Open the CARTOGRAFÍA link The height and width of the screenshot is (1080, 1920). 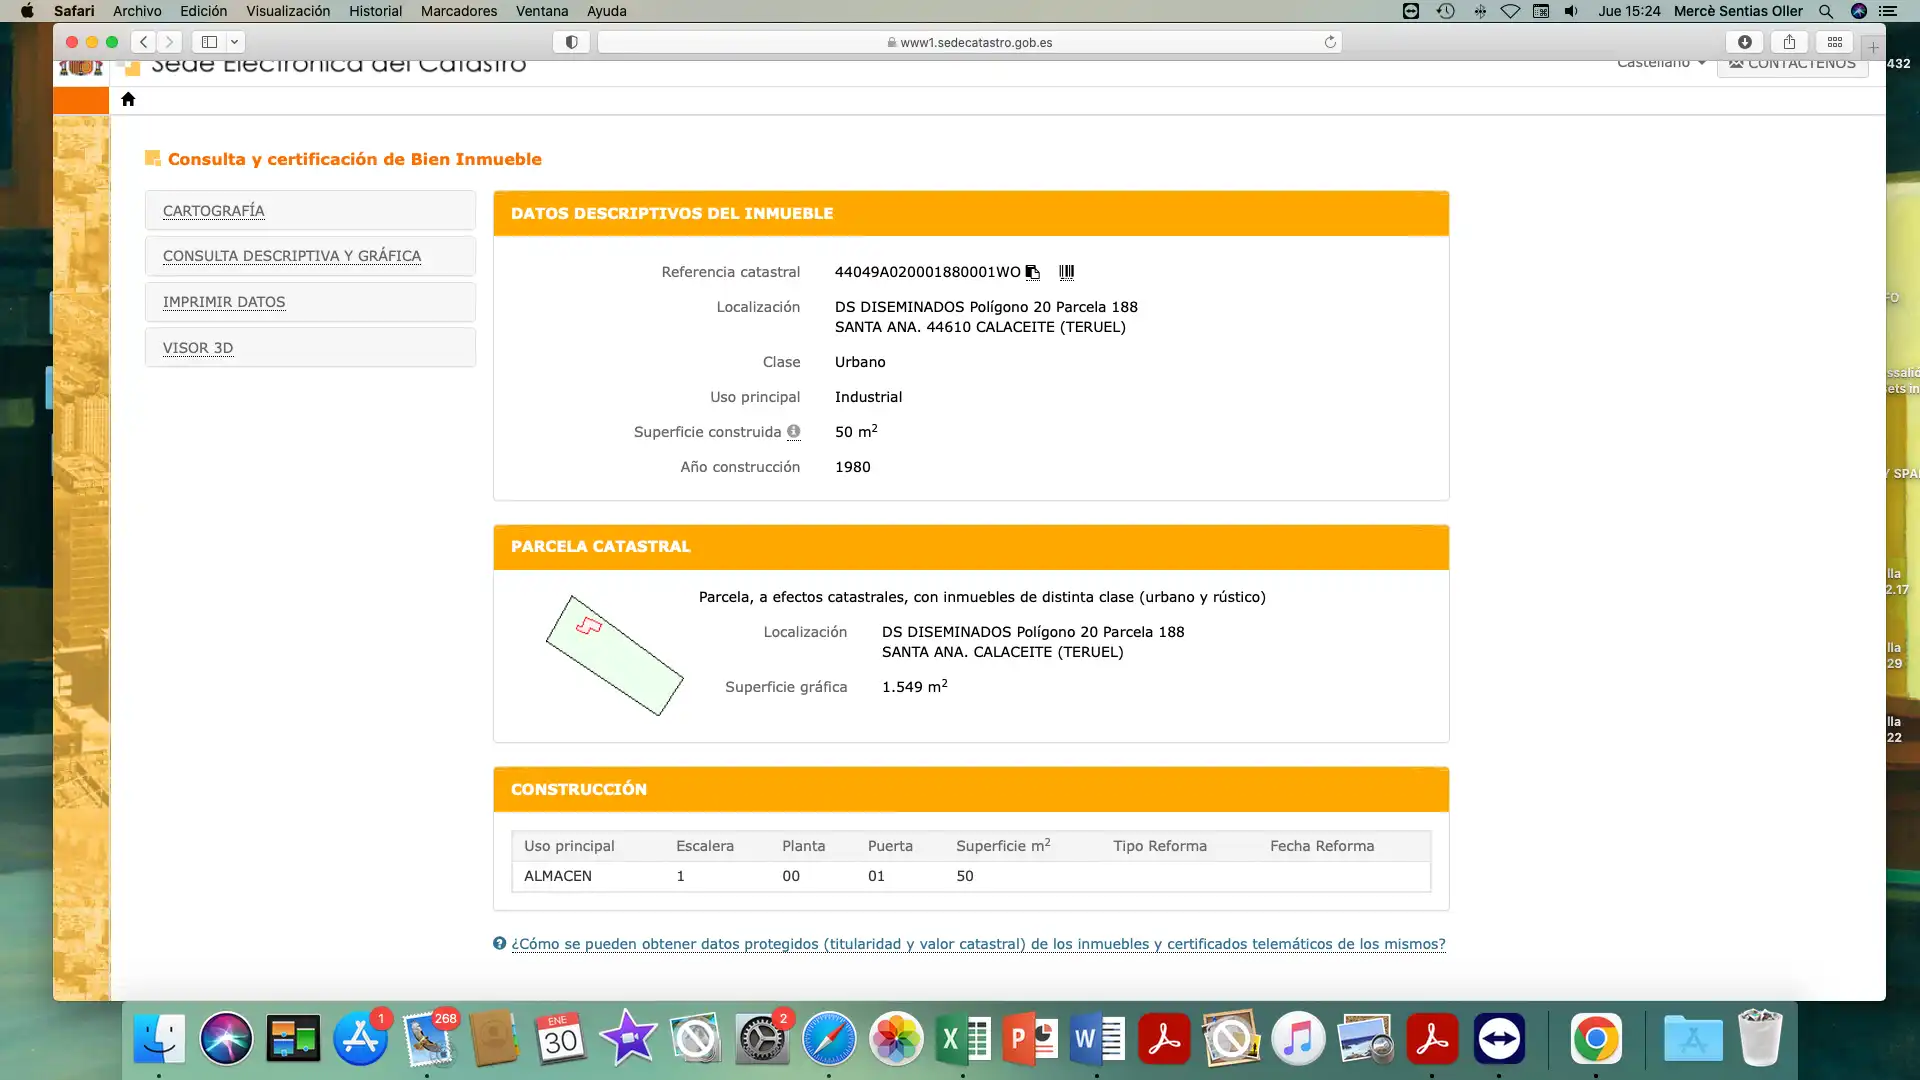tap(214, 211)
